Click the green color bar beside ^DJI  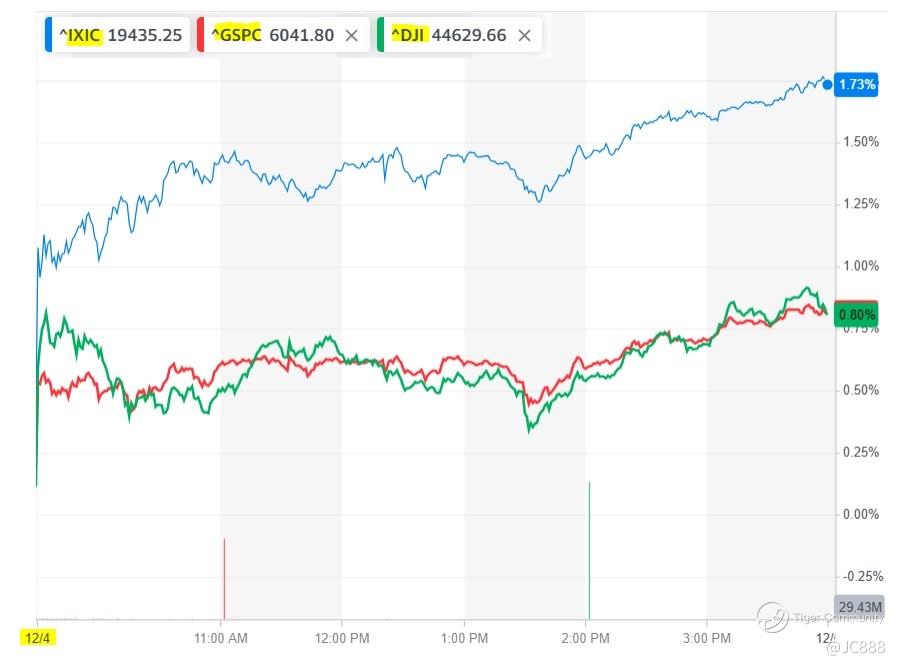tap(381, 35)
